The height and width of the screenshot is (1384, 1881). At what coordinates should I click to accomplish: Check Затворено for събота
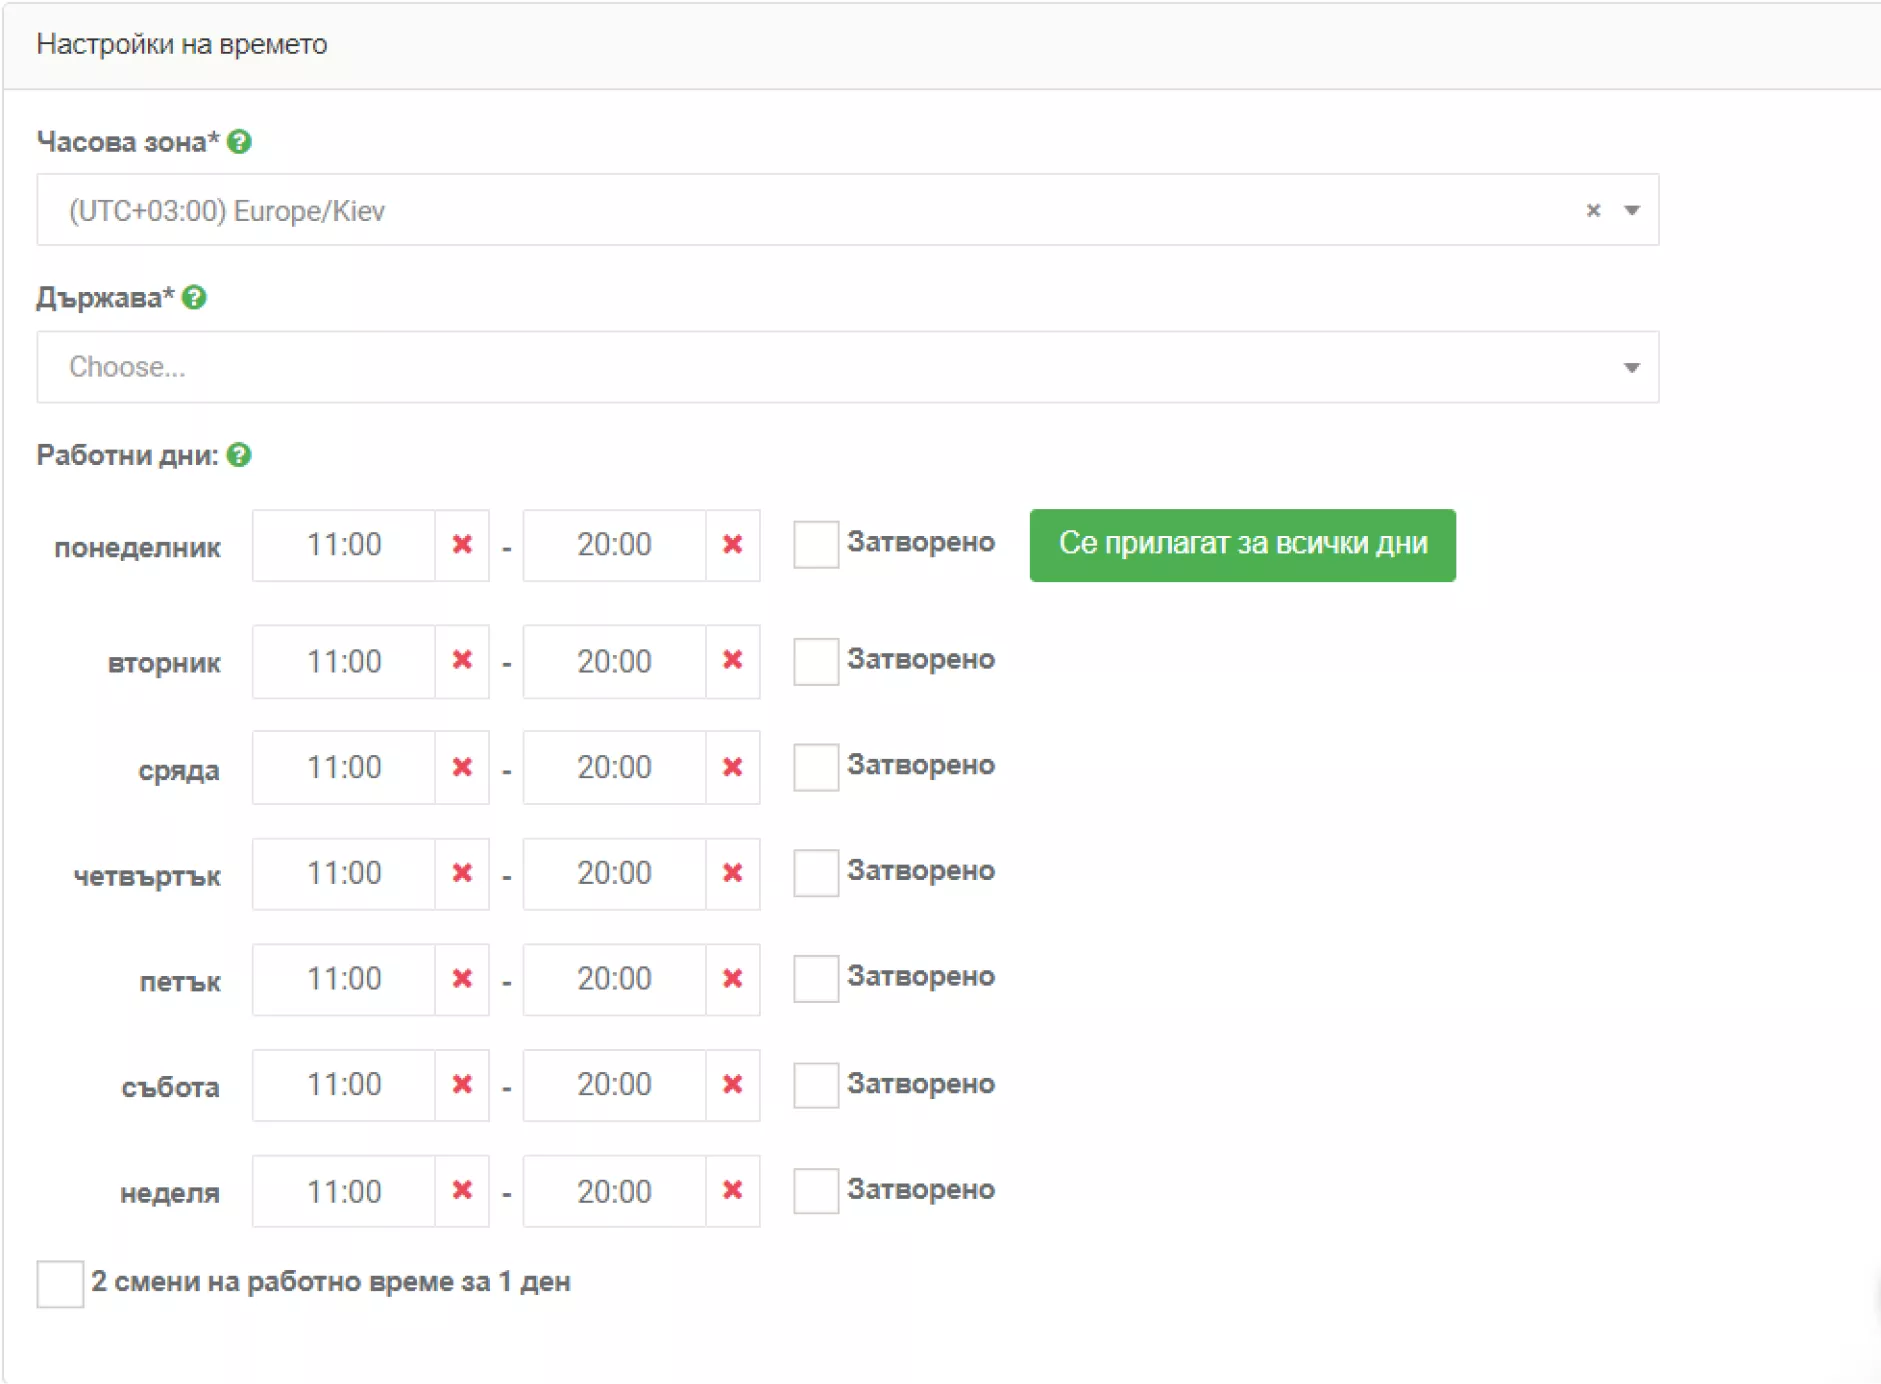click(816, 1085)
